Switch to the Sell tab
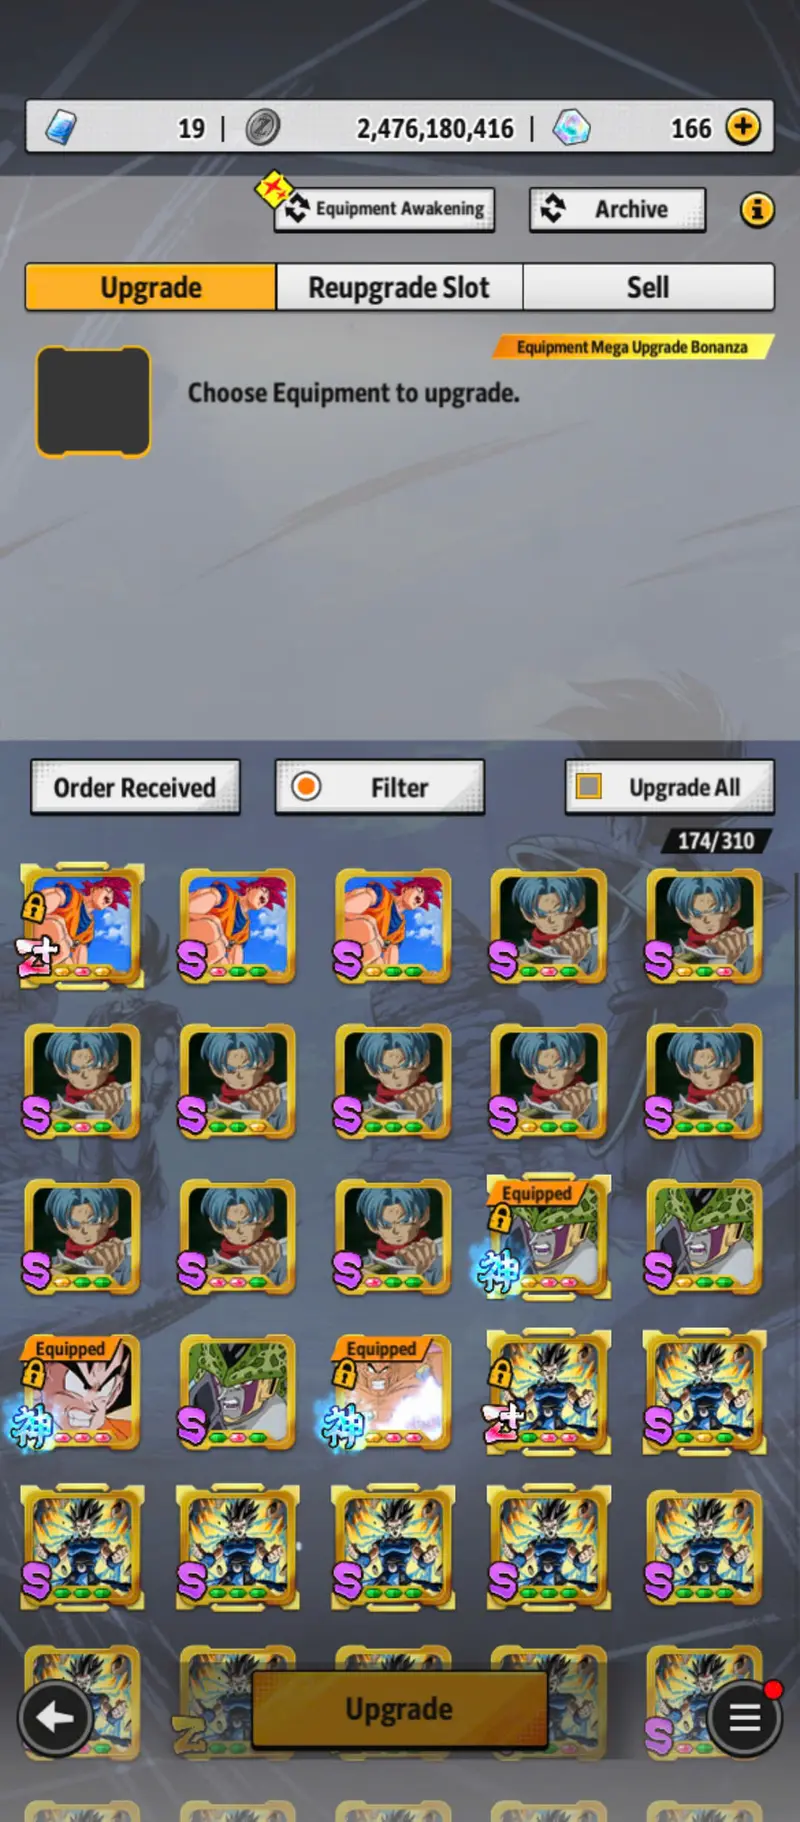800x1822 pixels. [x=648, y=287]
